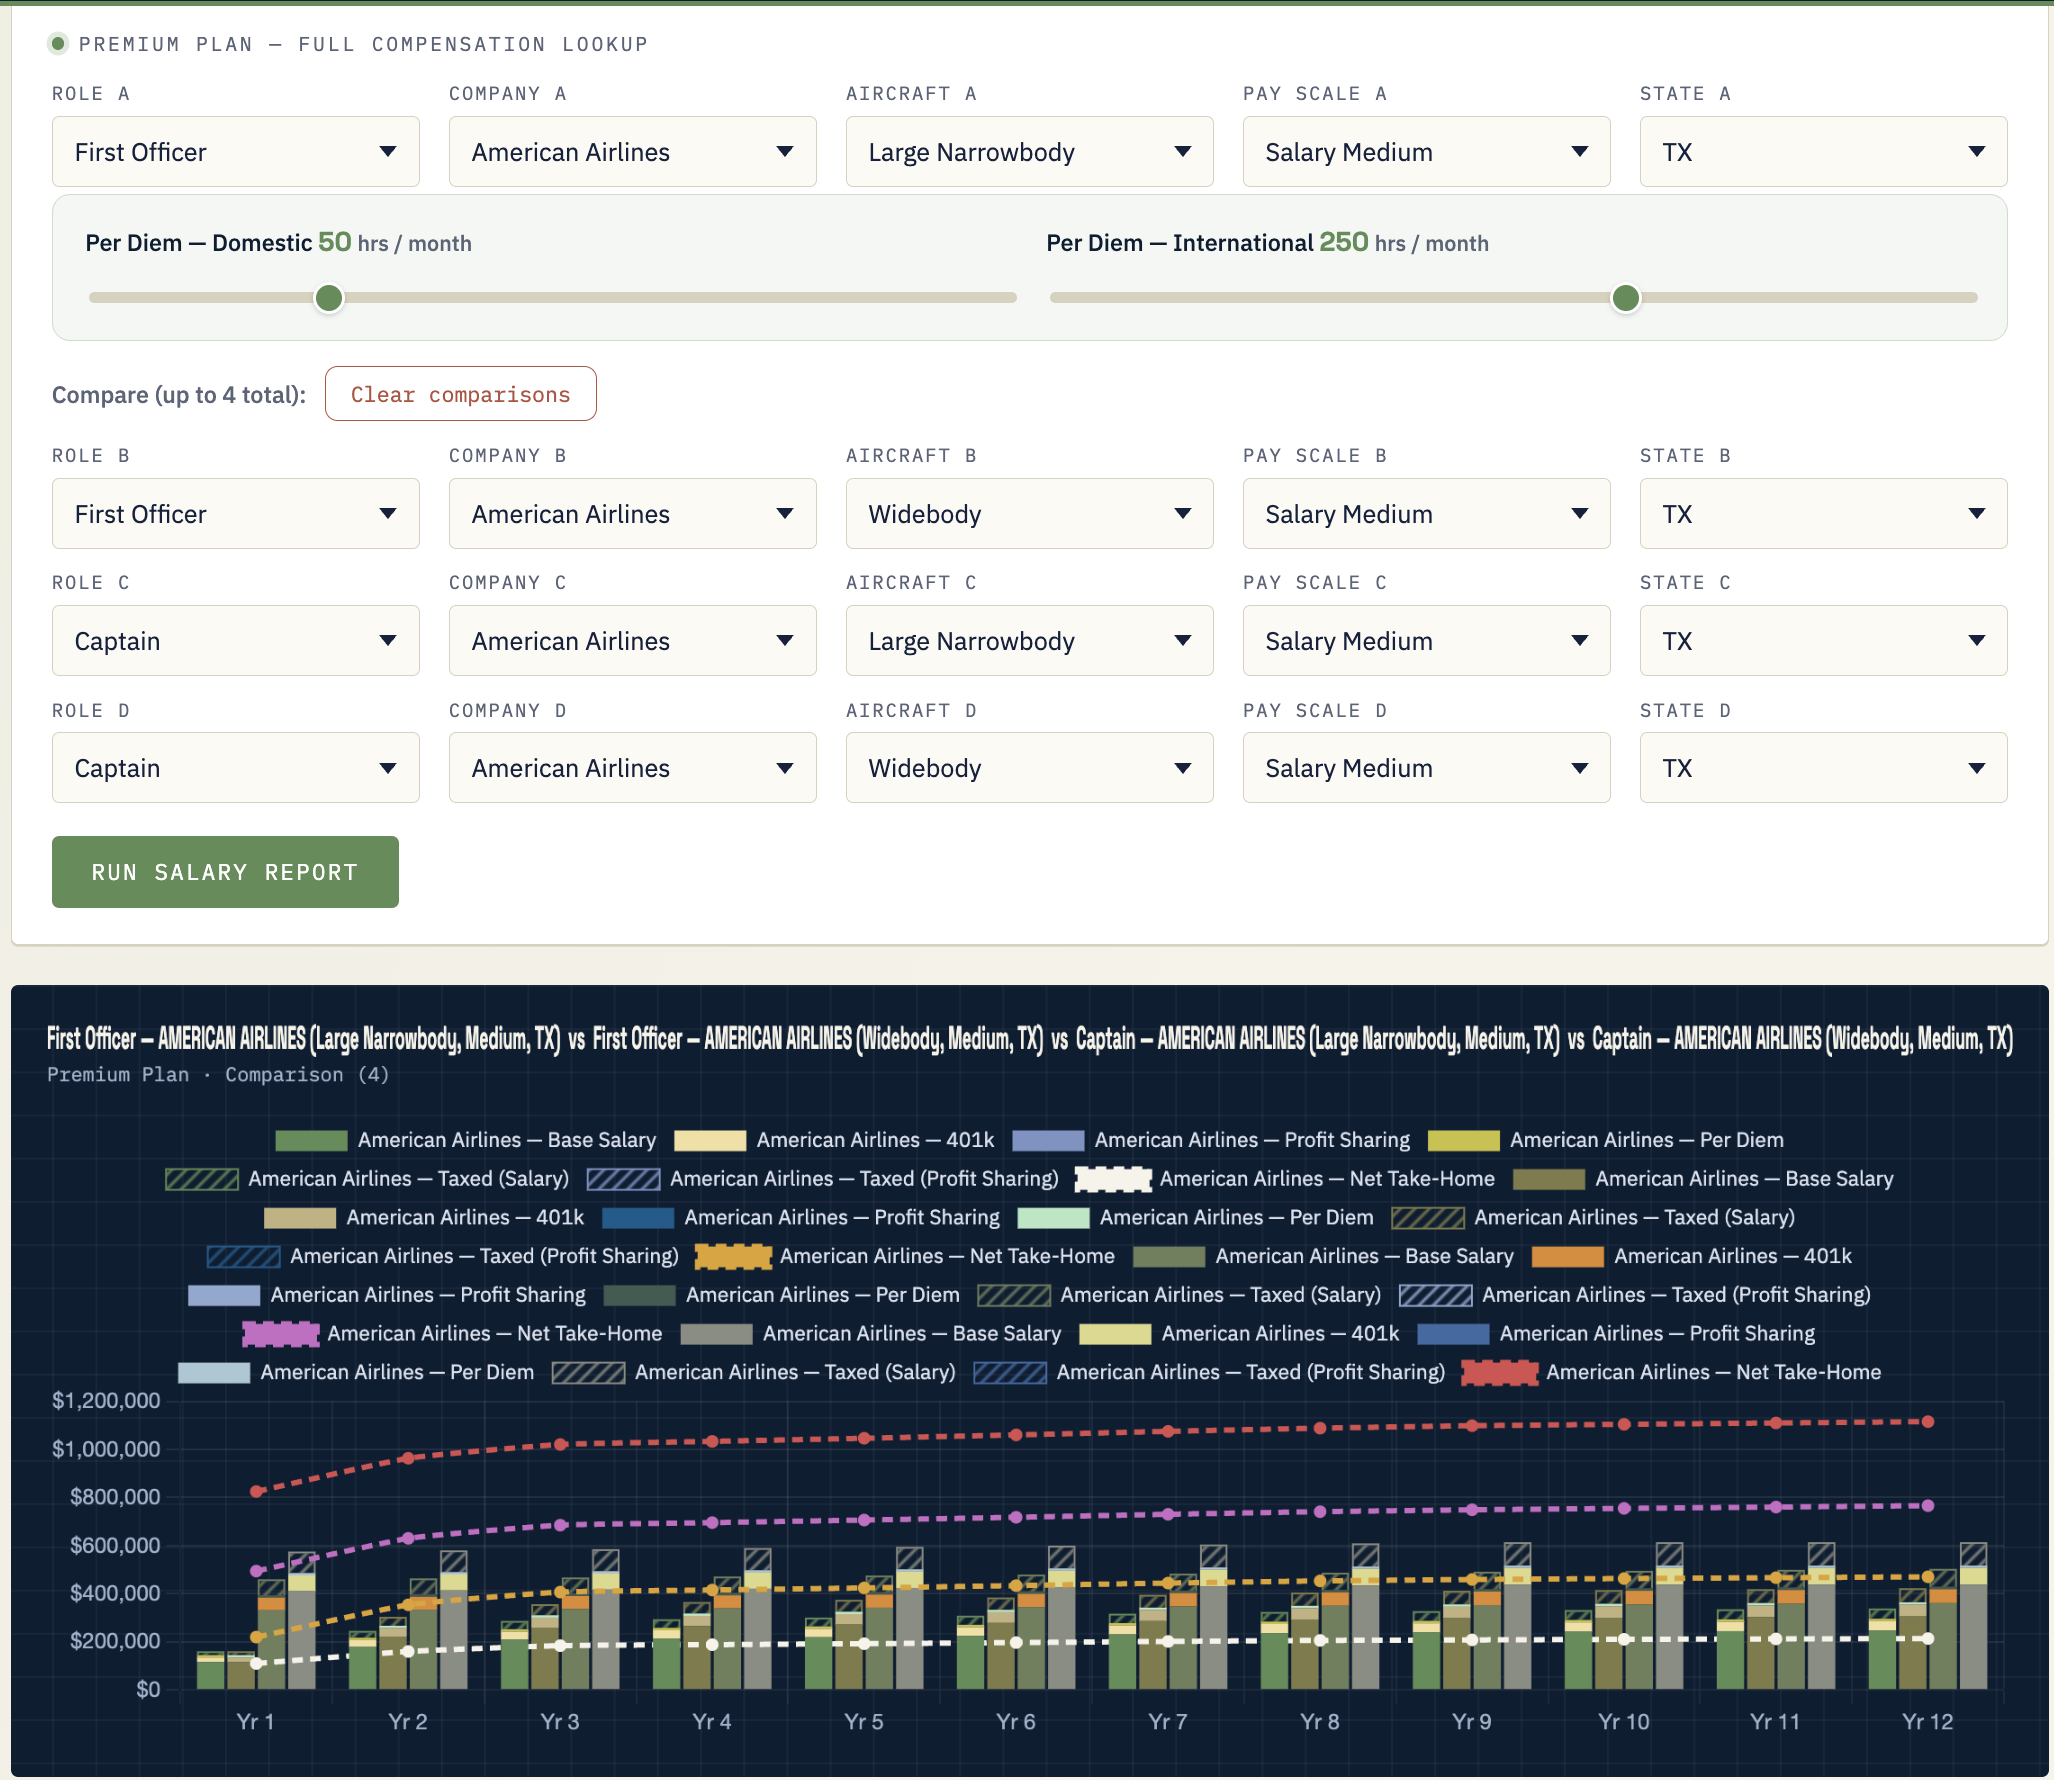Click the "Premium Plan — Full Compensation Lookup" heading
The height and width of the screenshot is (1780, 2054).
coord(364,44)
